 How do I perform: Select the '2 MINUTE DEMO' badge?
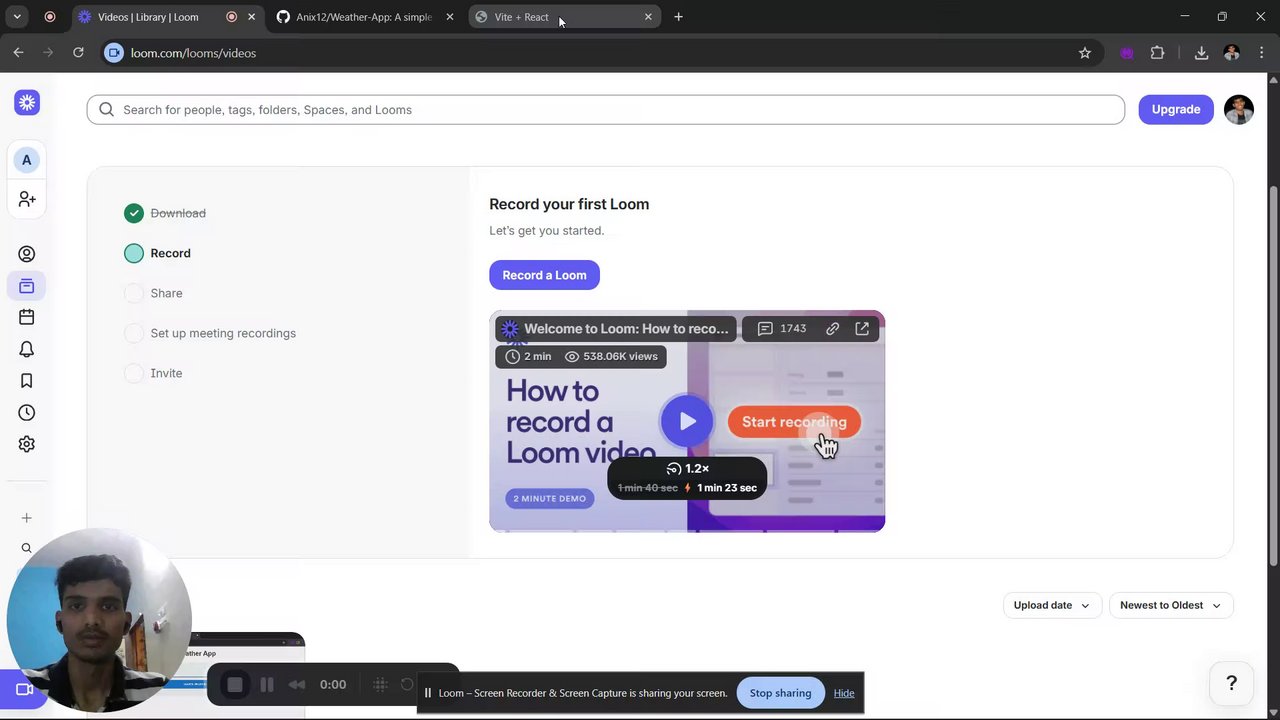tap(550, 498)
